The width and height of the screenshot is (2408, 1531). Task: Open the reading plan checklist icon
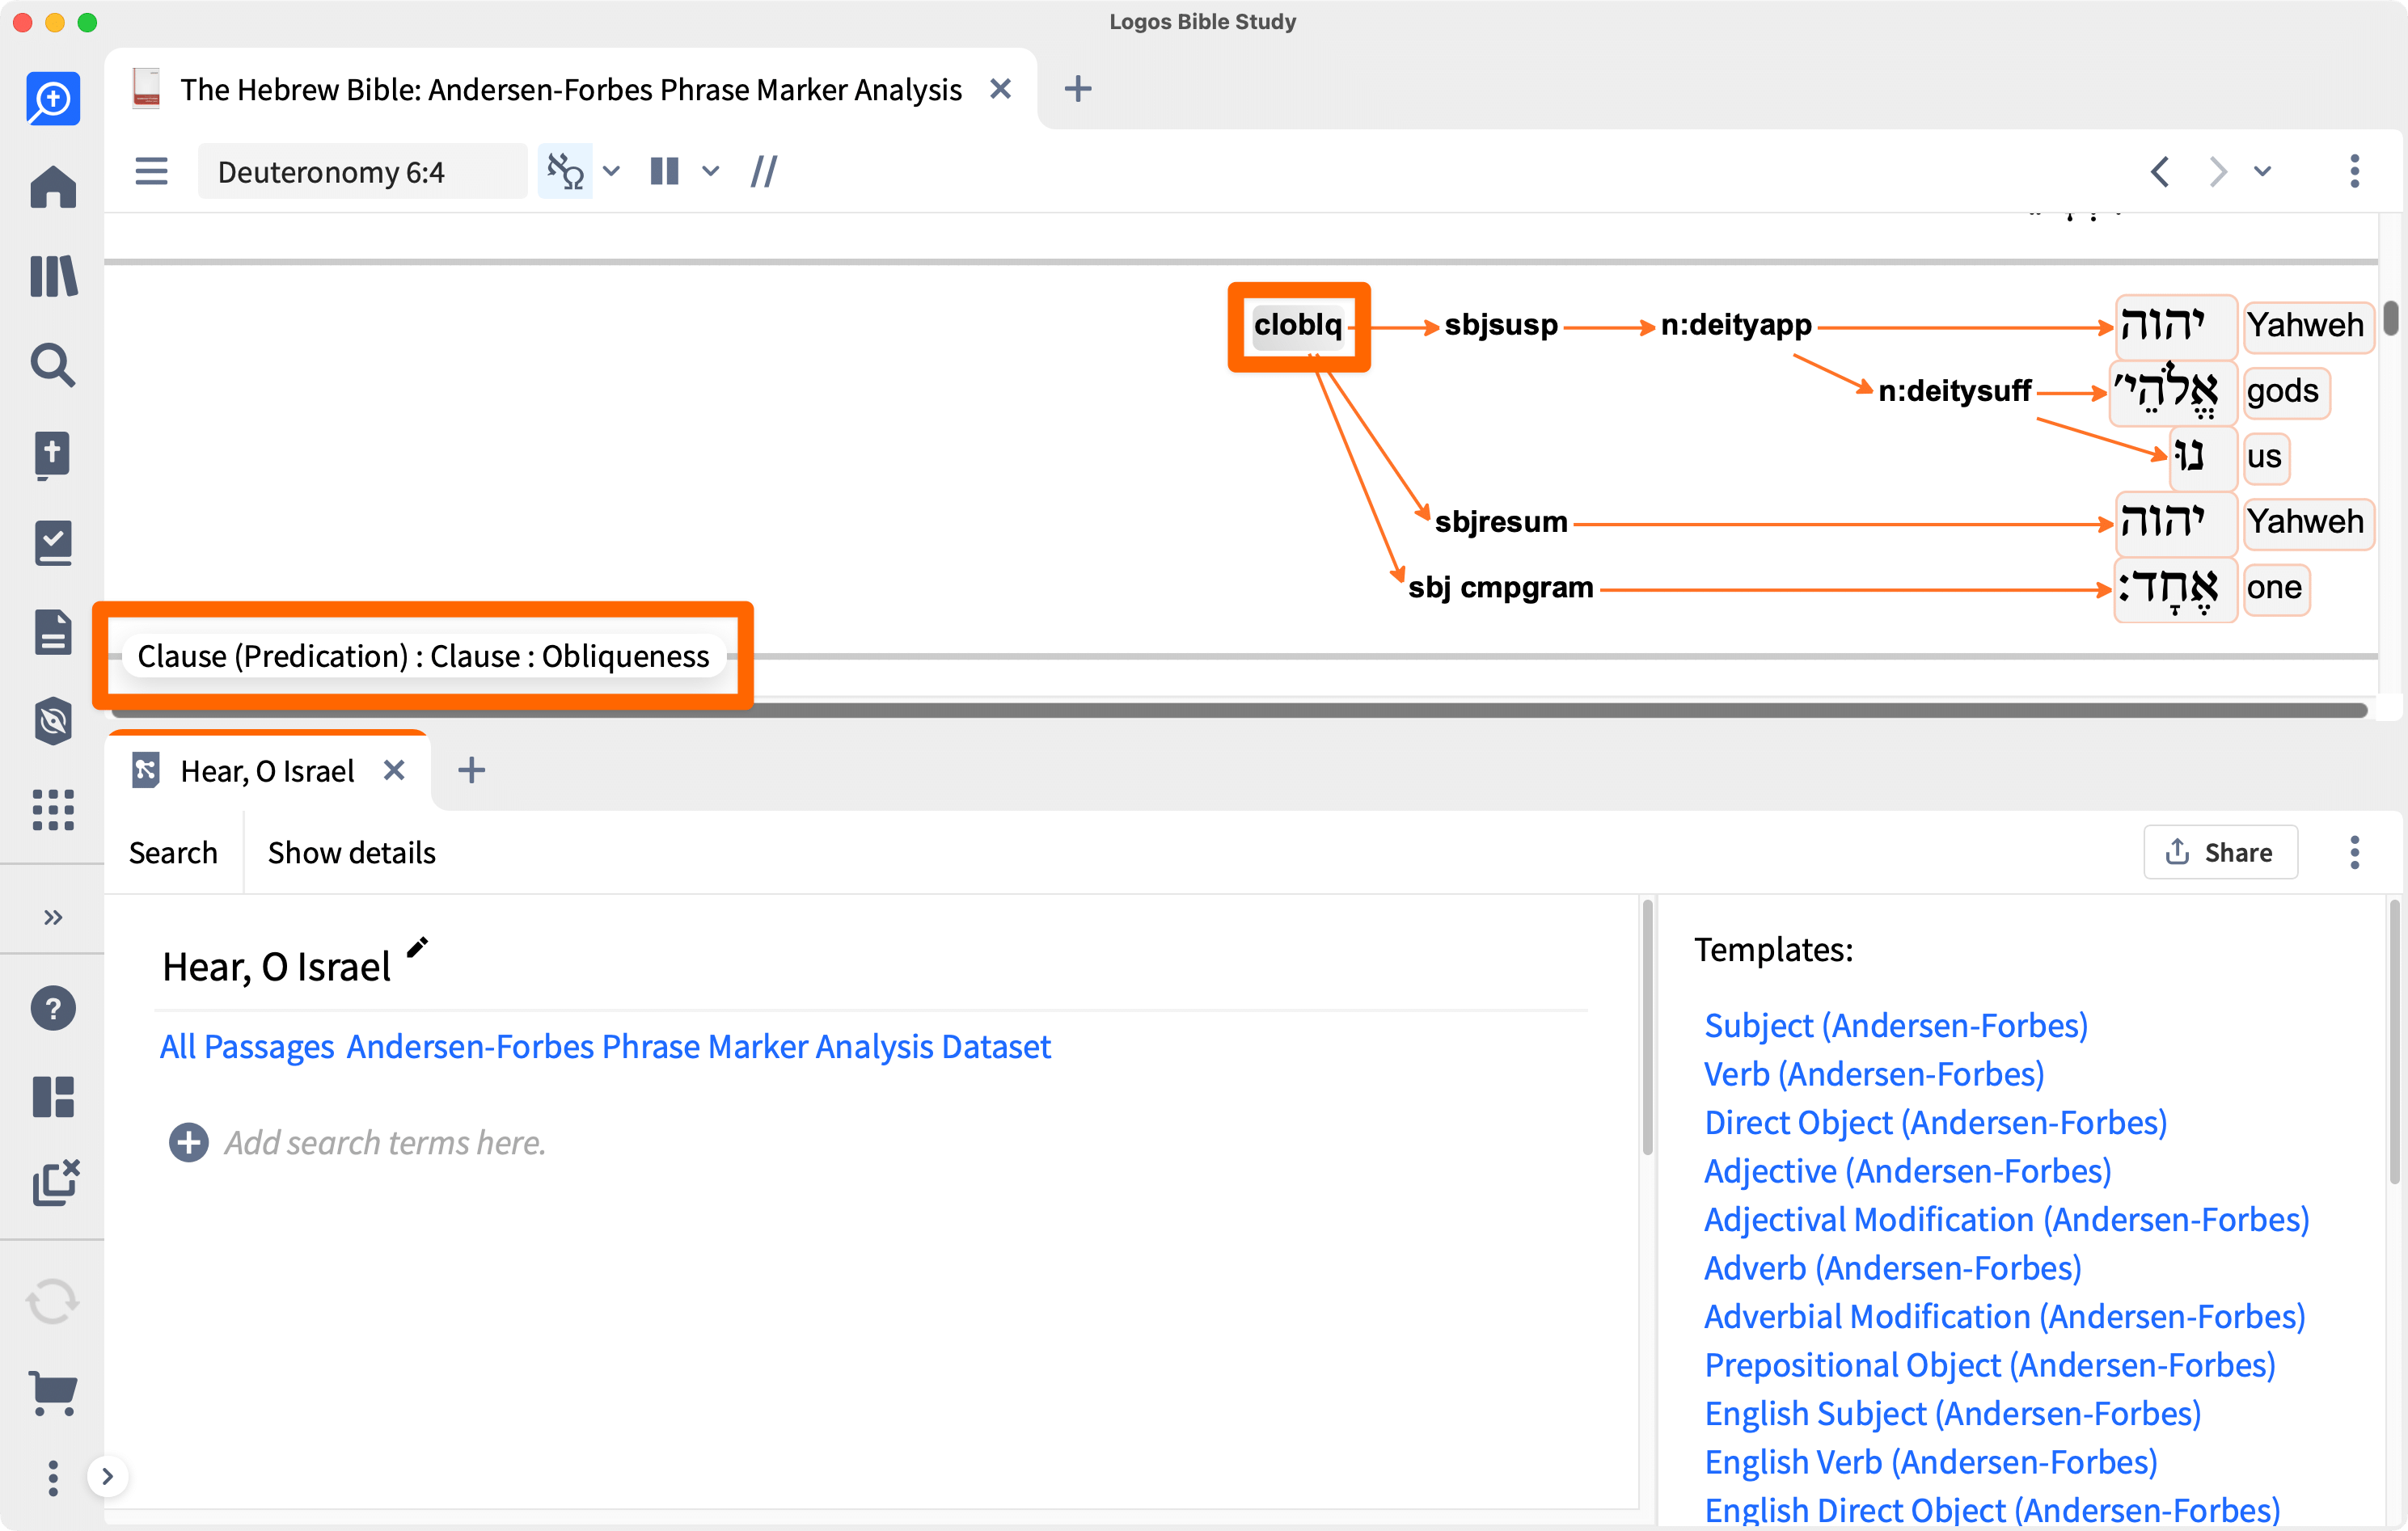(53, 543)
